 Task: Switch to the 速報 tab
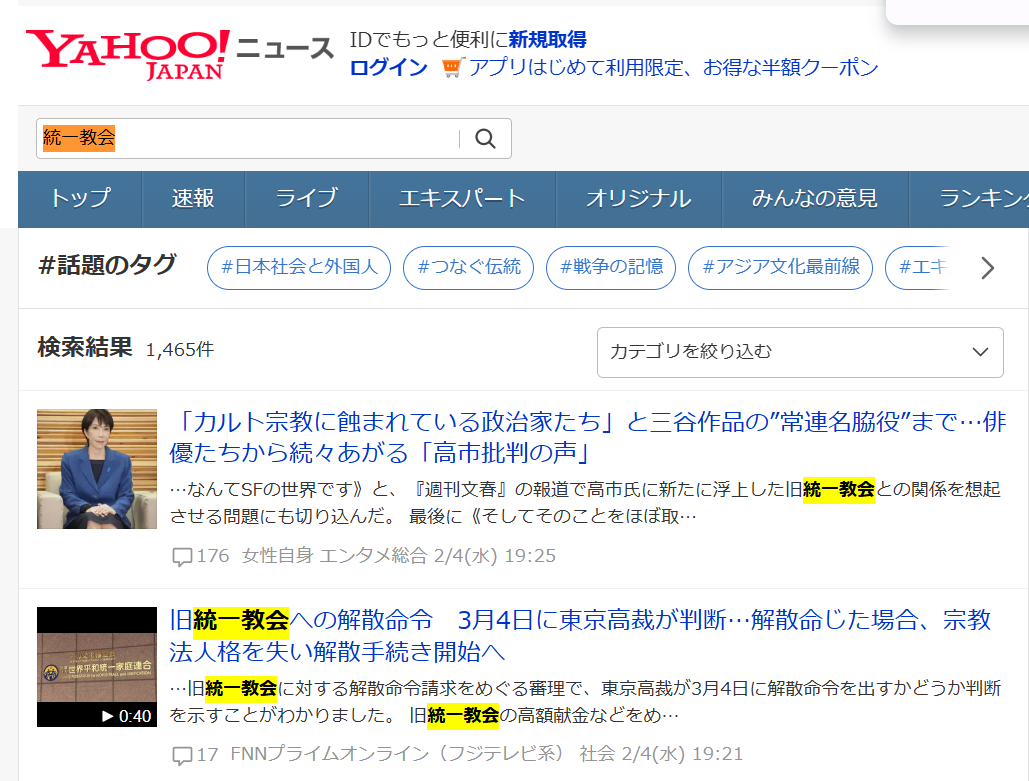(193, 200)
